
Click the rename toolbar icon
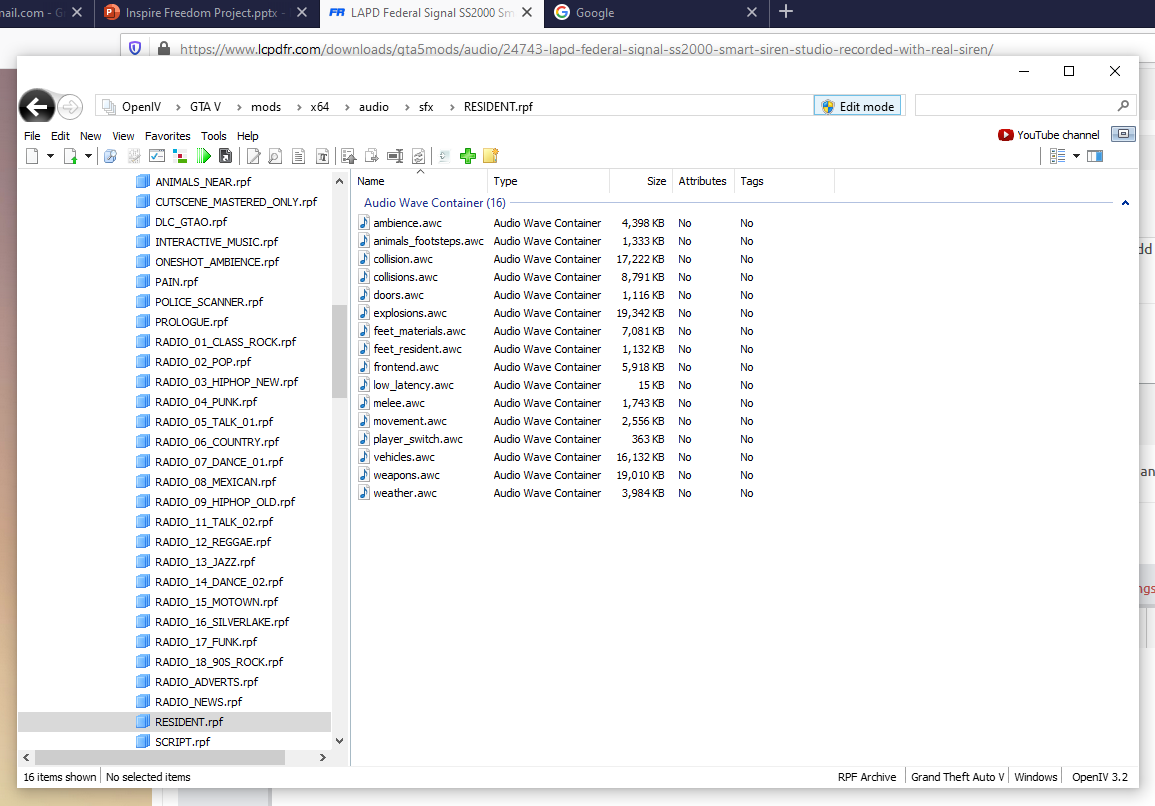(395, 156)
